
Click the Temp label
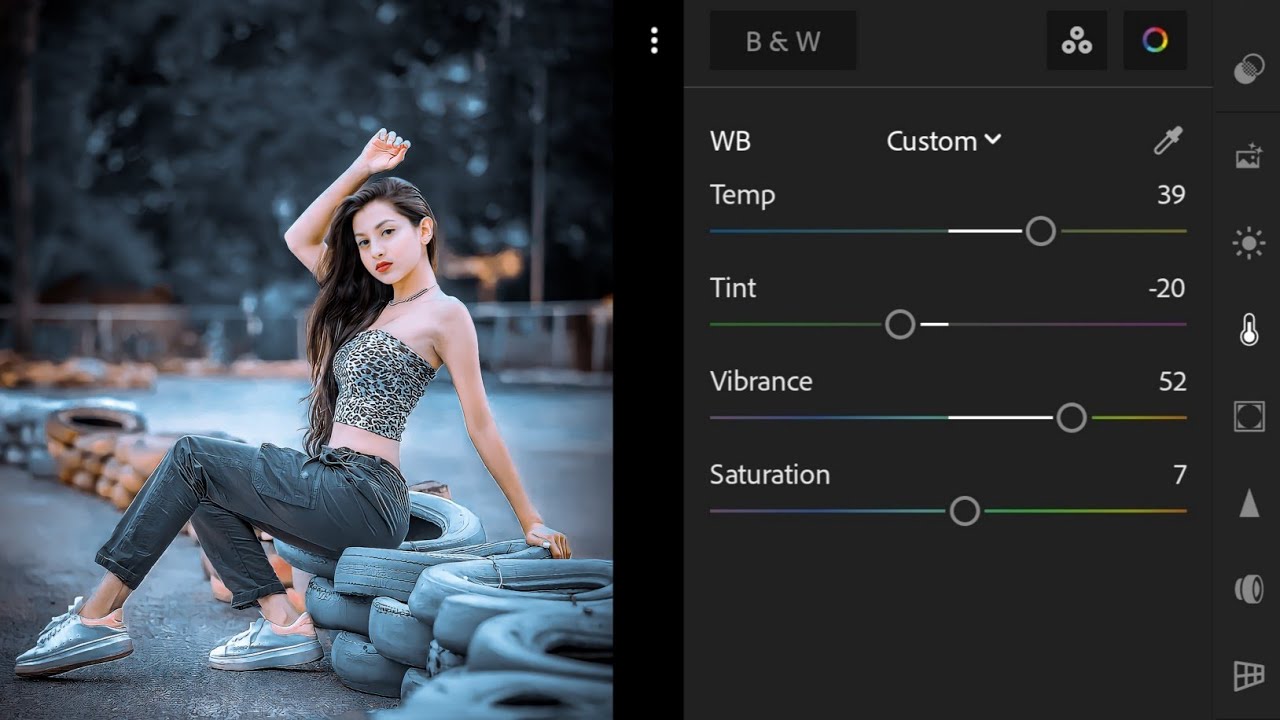coord(742,195)
